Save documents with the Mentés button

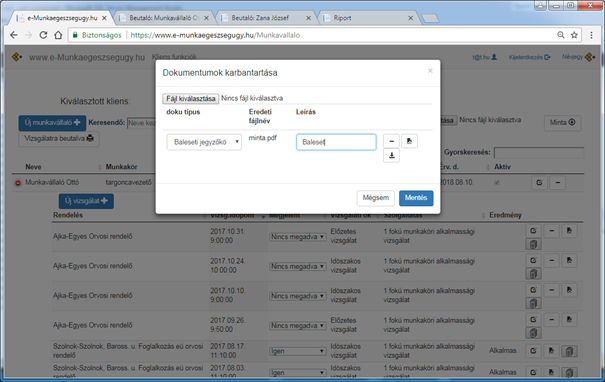[x=416, y=198]
